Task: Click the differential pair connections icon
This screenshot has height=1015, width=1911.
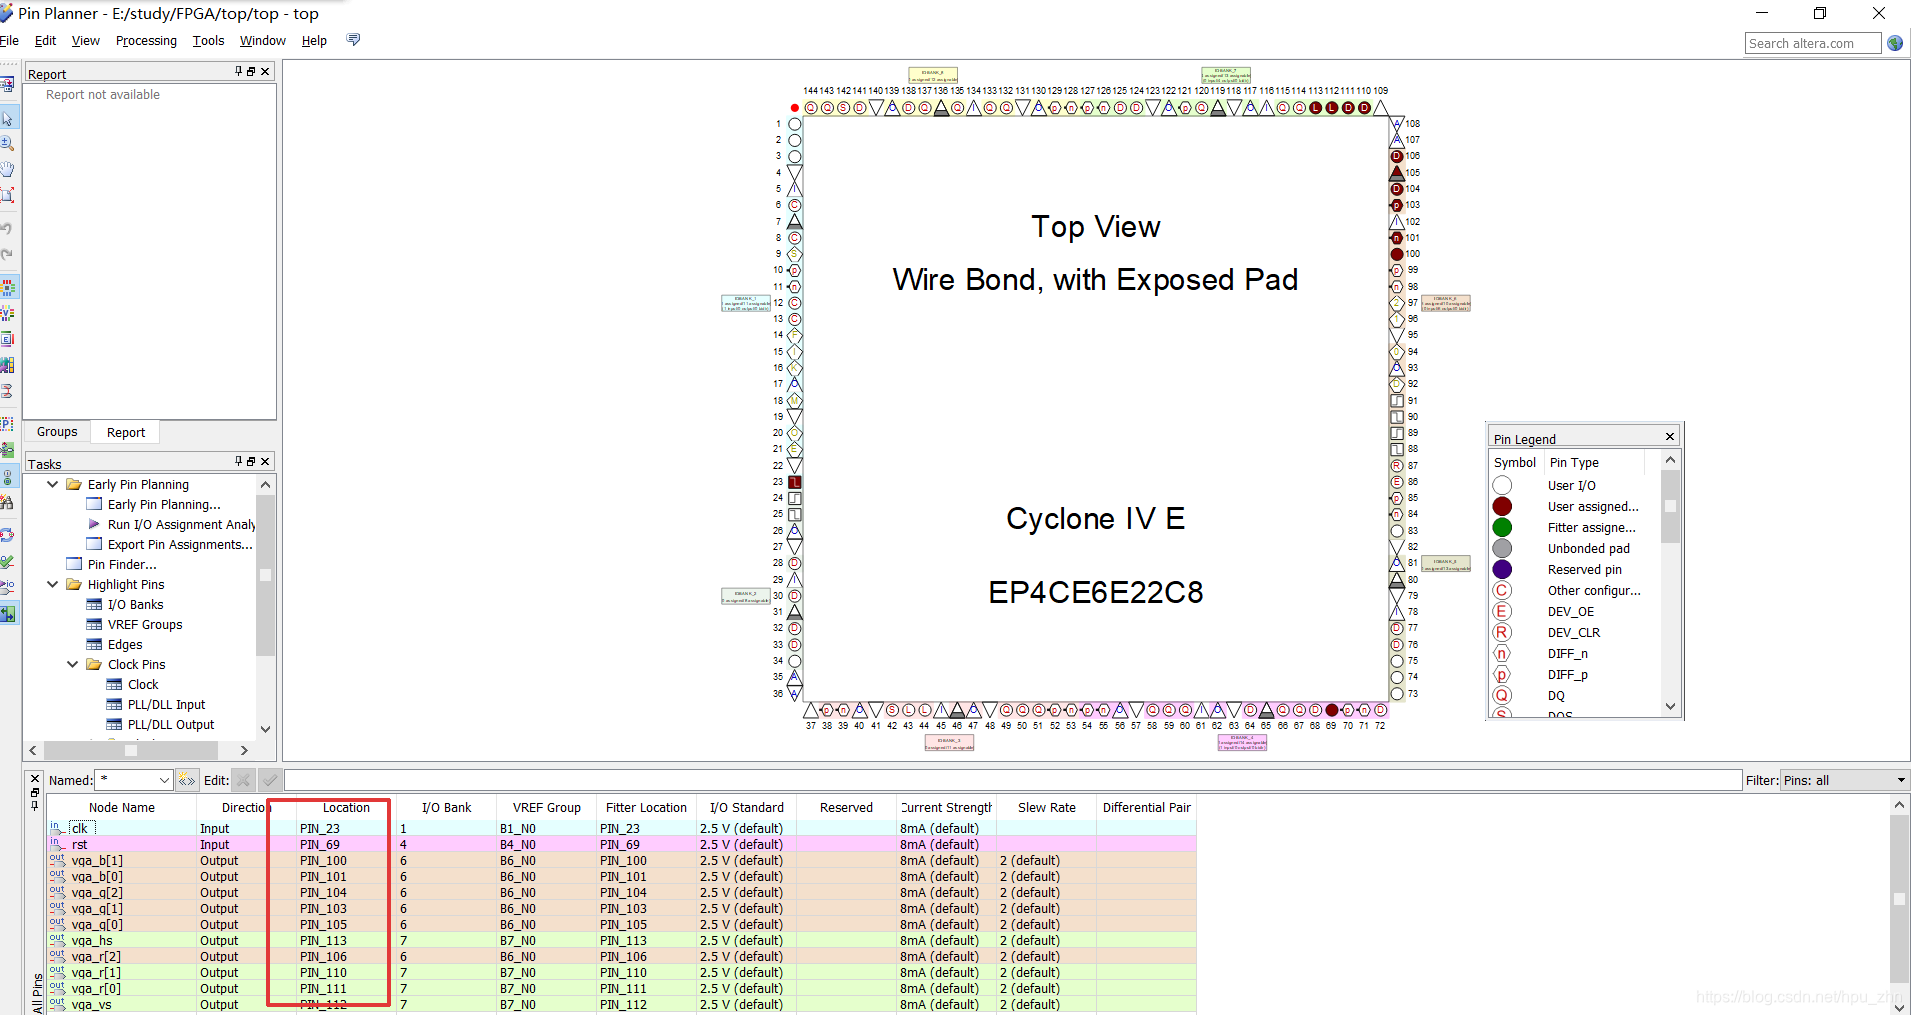Action: click(x=8, y=391)
